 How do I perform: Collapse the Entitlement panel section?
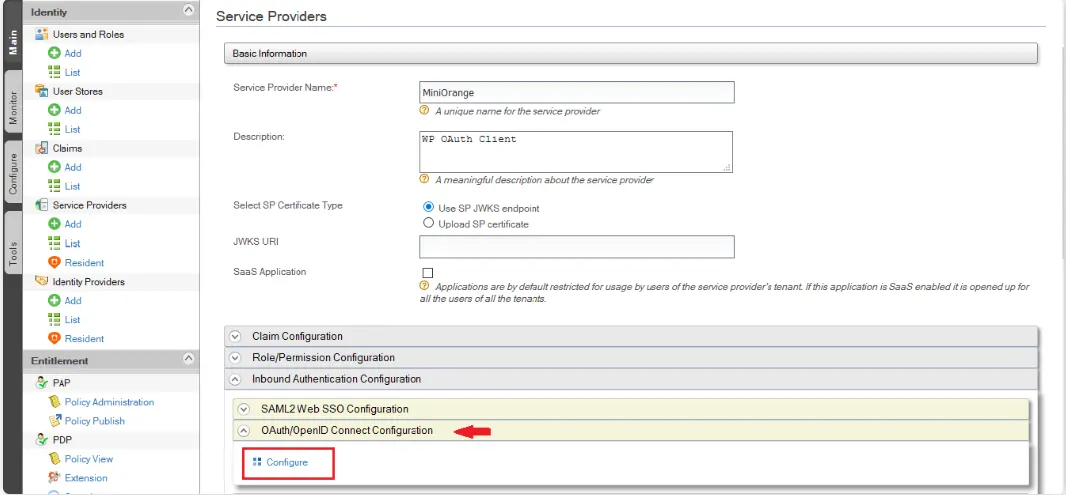pyautogui.click(x=189, y=359)
